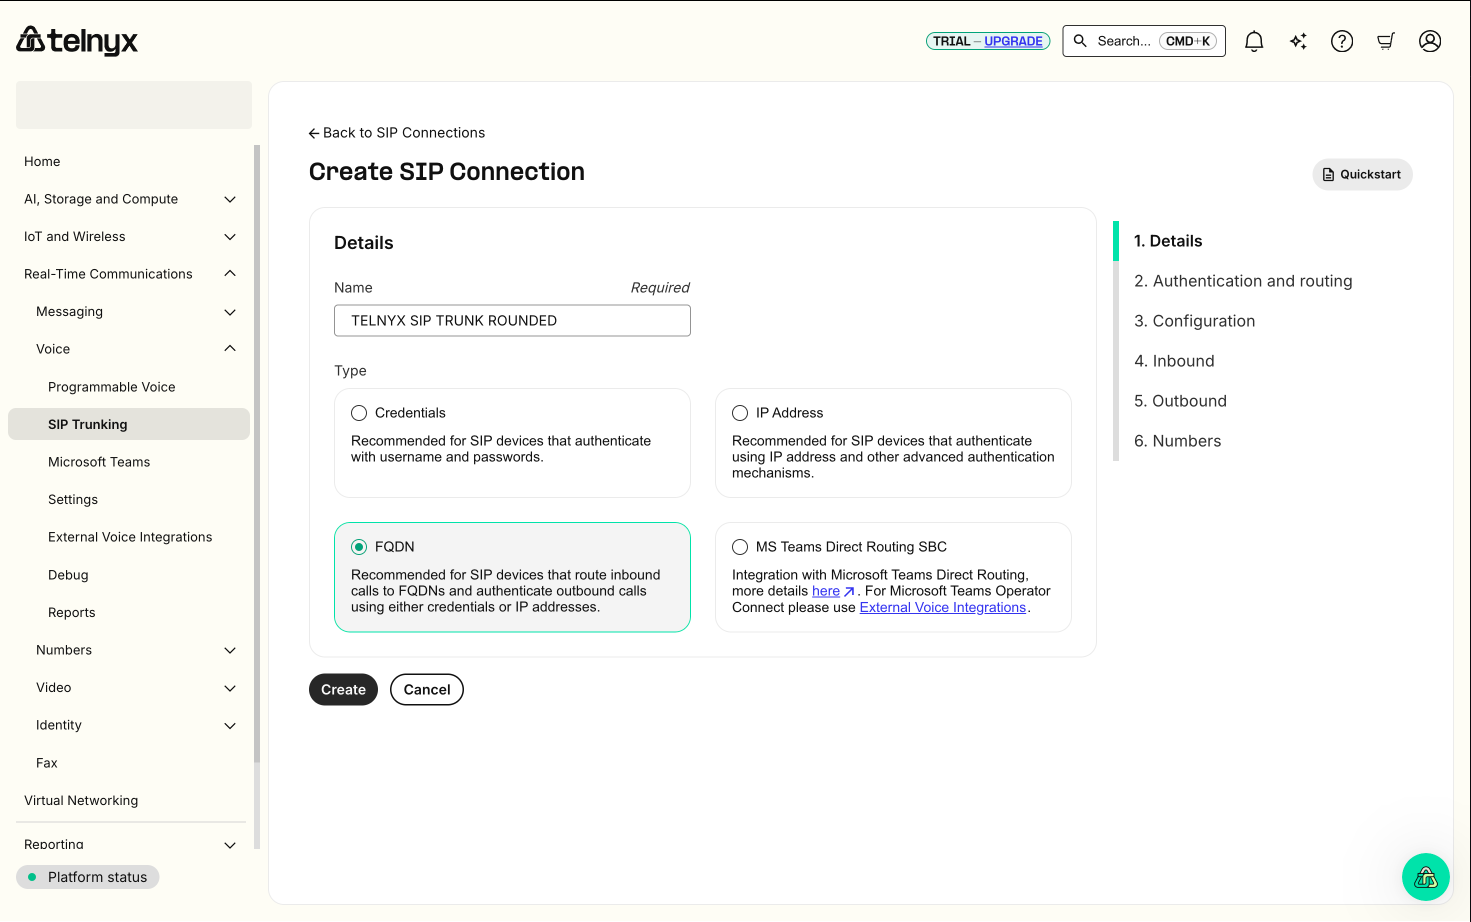
Task: Jump to step 3. Configuration
Action: click(1194, 321)
